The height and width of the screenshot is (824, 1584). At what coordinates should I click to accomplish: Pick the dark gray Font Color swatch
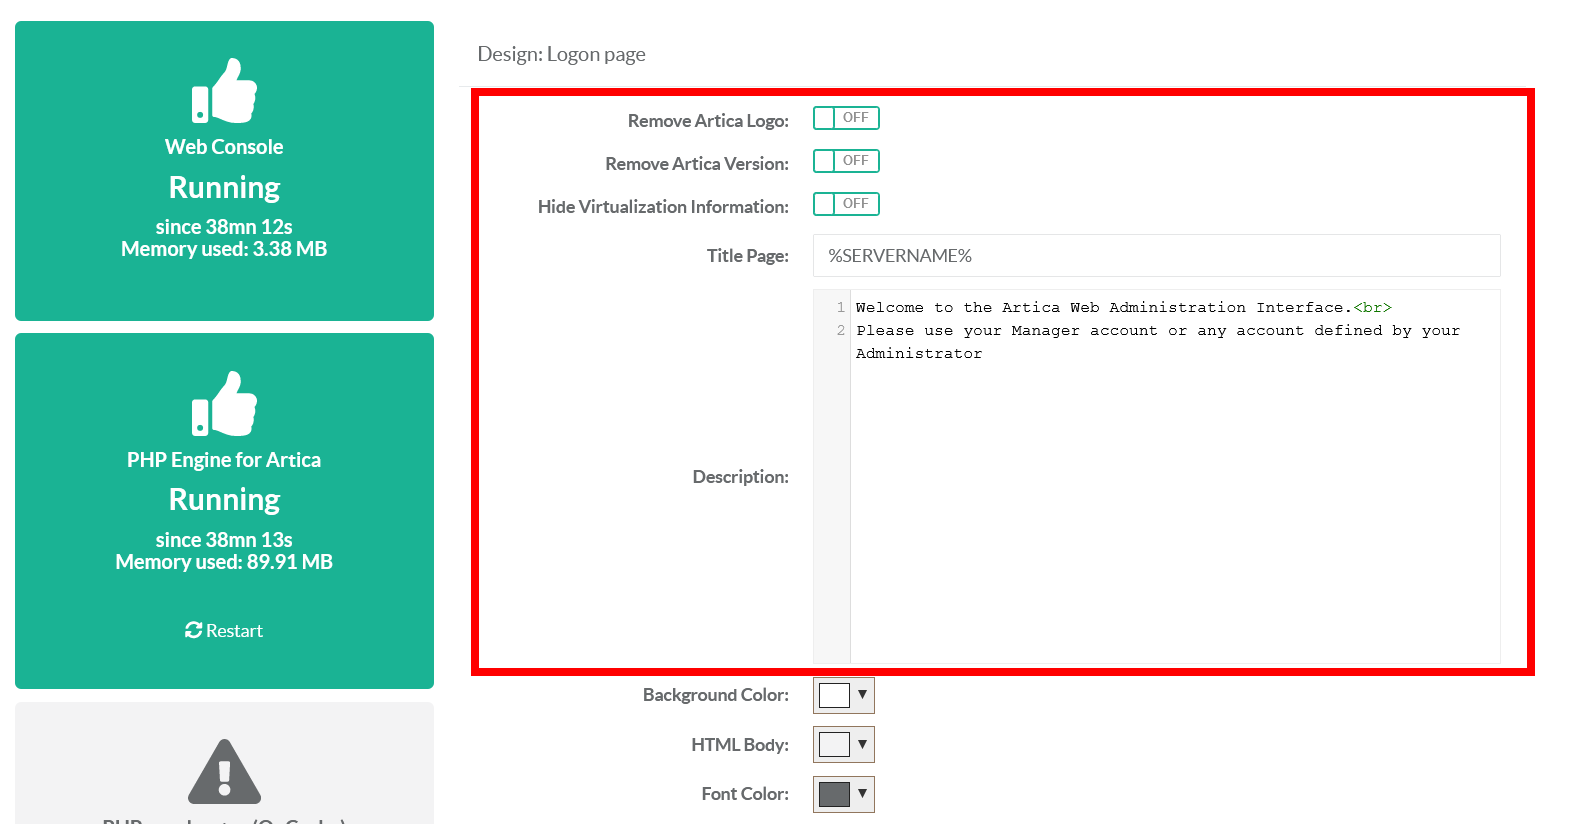[x=834, y=794]
